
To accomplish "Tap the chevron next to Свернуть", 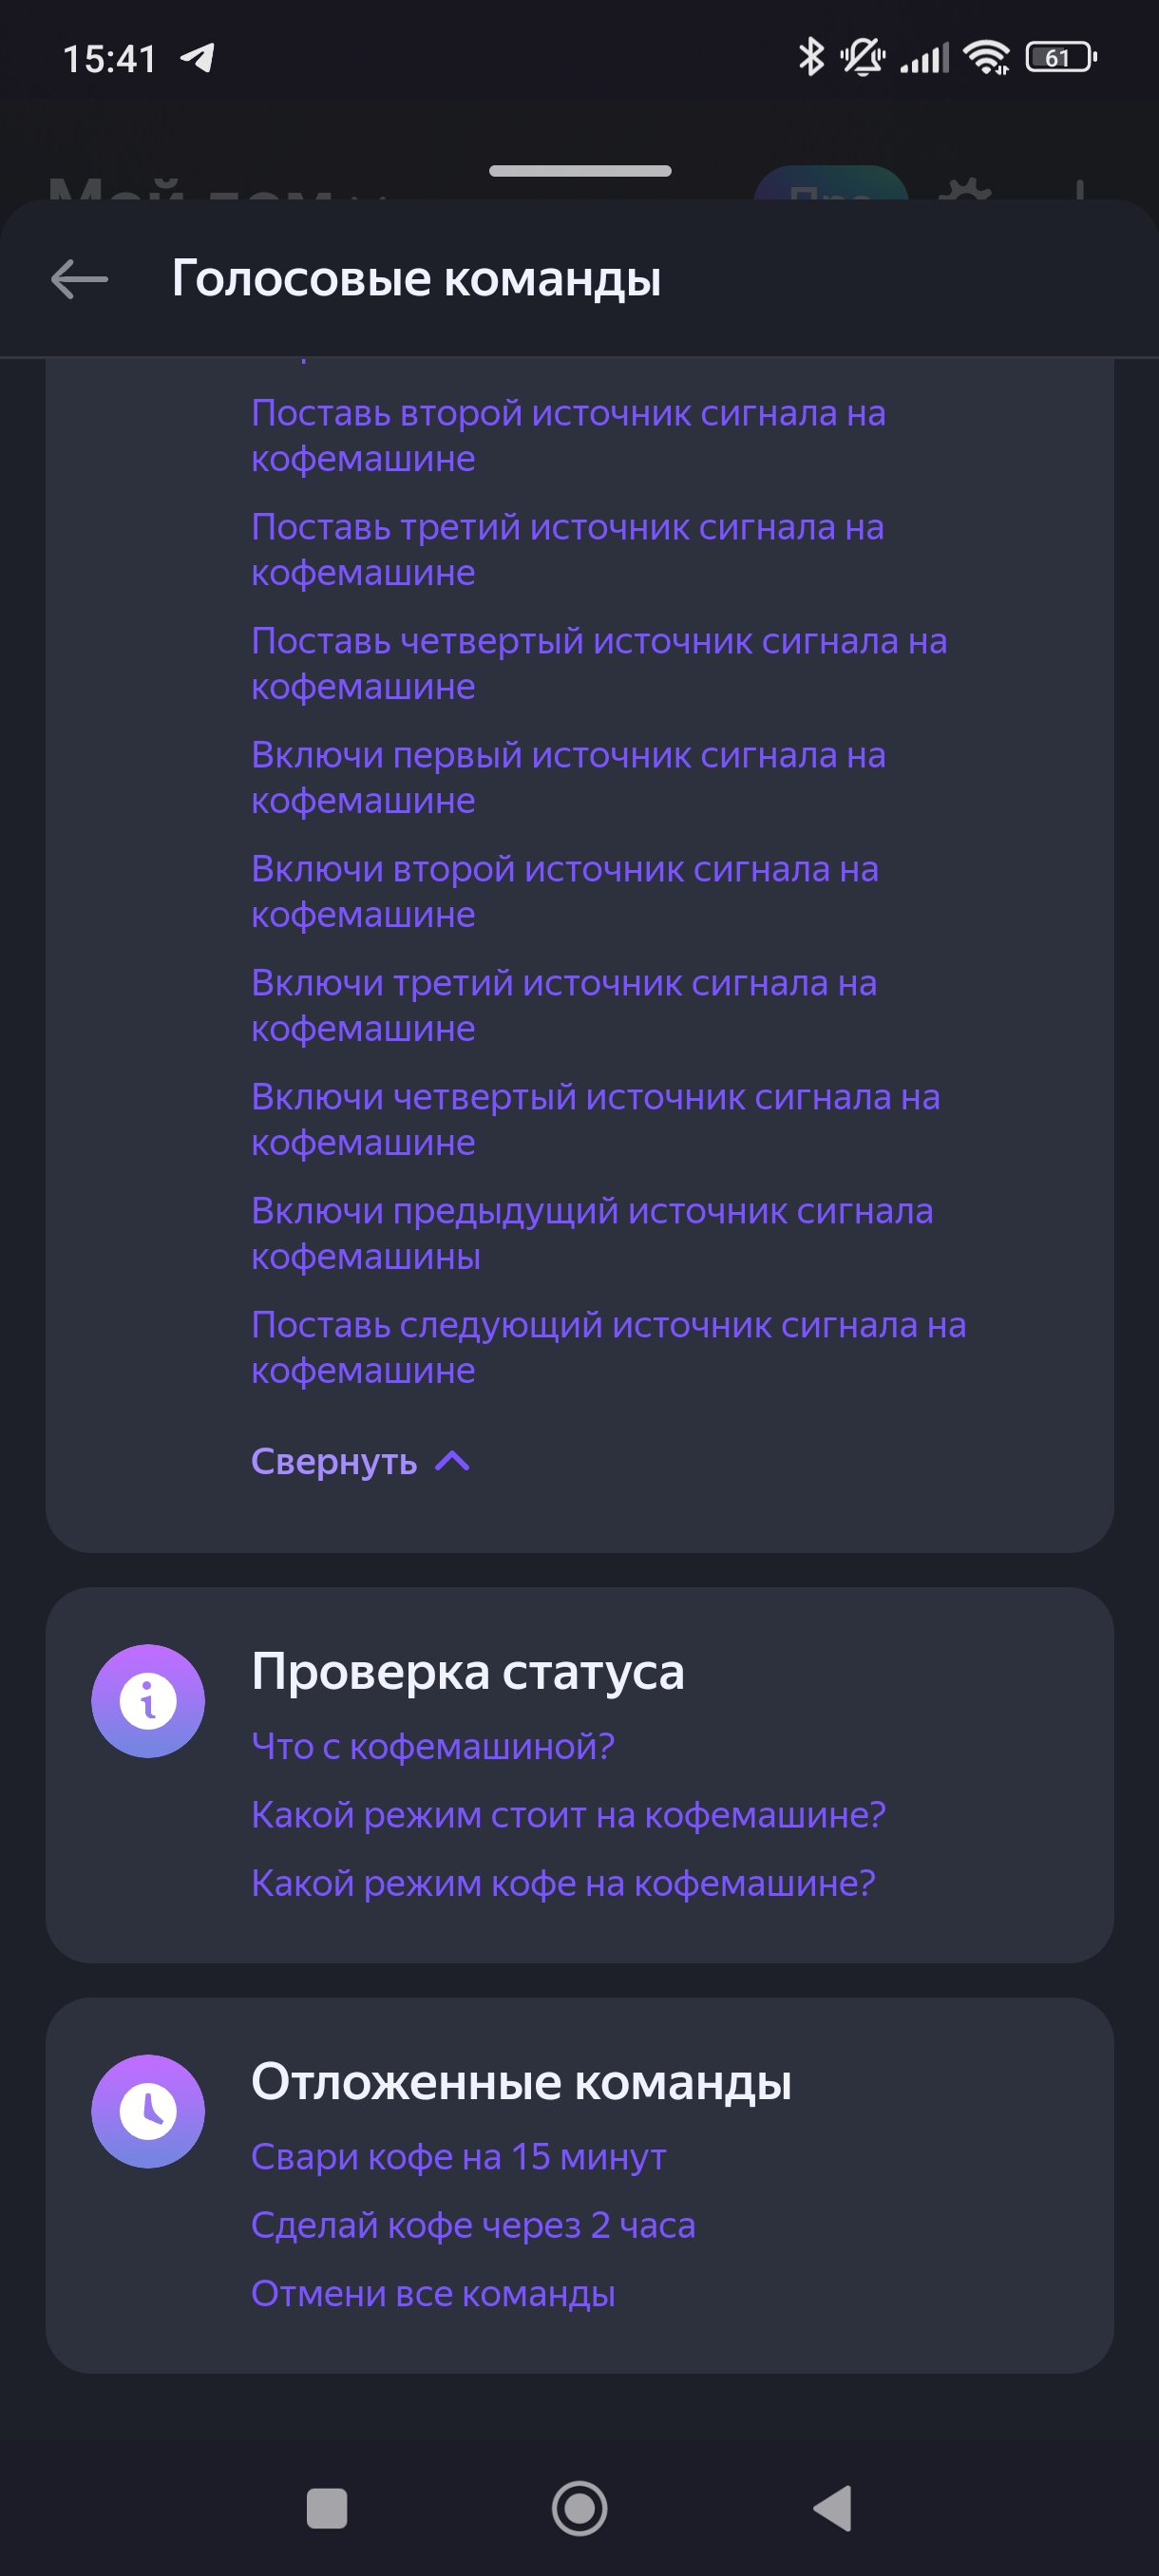I will click(x=453, y=1462).
